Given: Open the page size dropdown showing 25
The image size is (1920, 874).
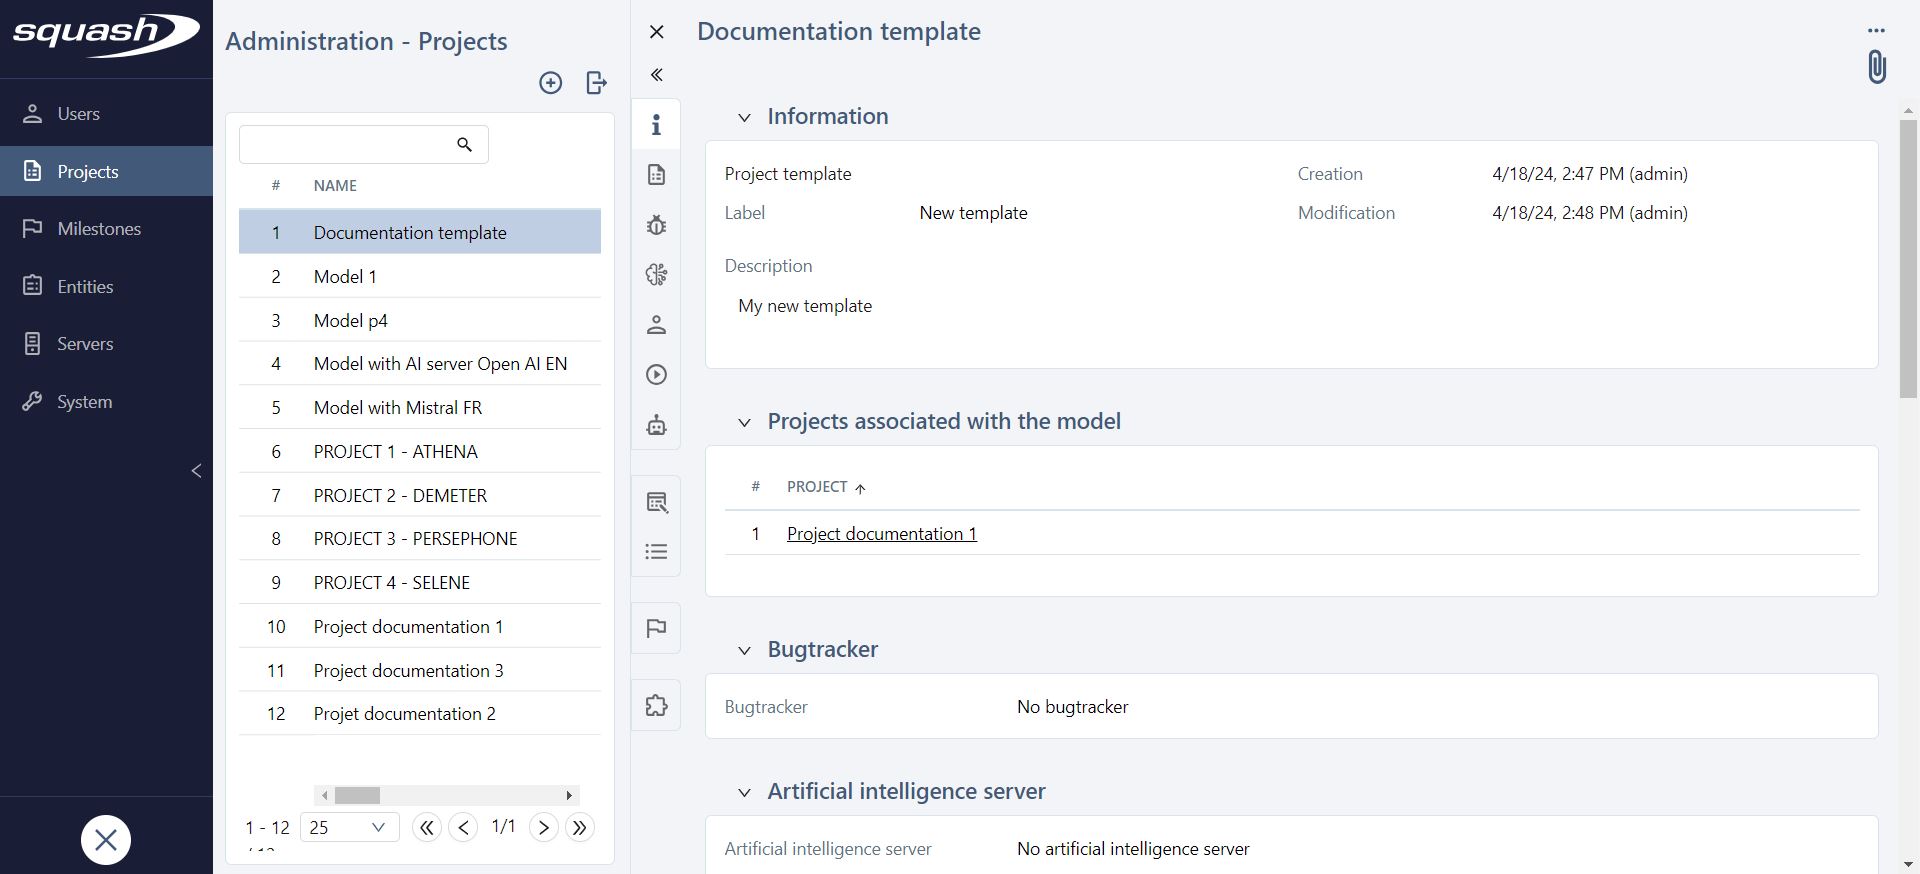Looking at the screenshot, I should pyautogui.click(x=348, y=827).
